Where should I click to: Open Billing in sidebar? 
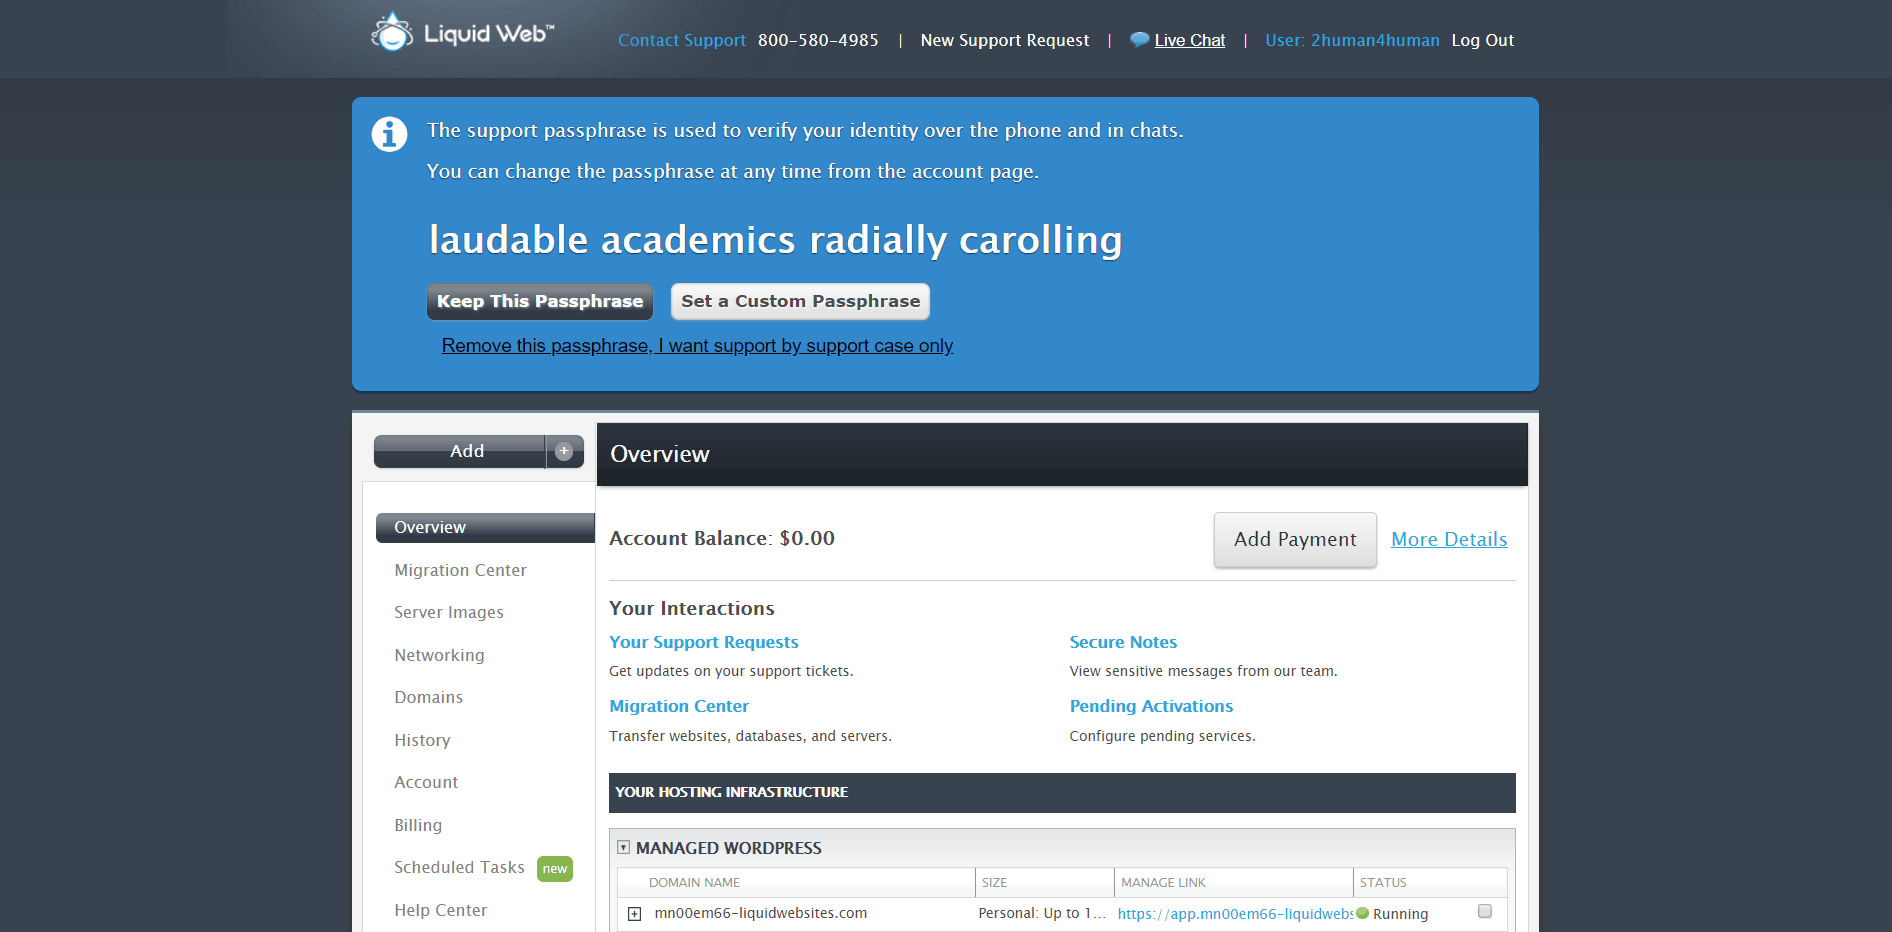(x=418, y=825)
